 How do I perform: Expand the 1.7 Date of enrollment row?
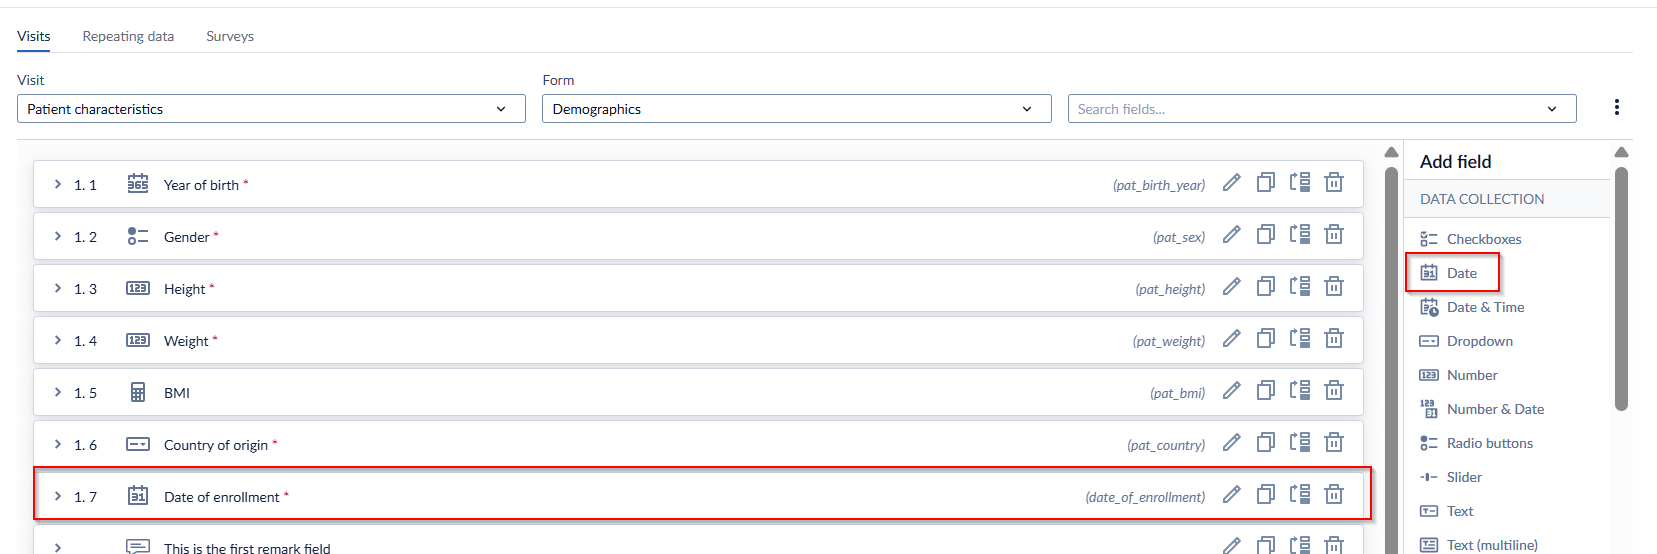coord(58,496)
